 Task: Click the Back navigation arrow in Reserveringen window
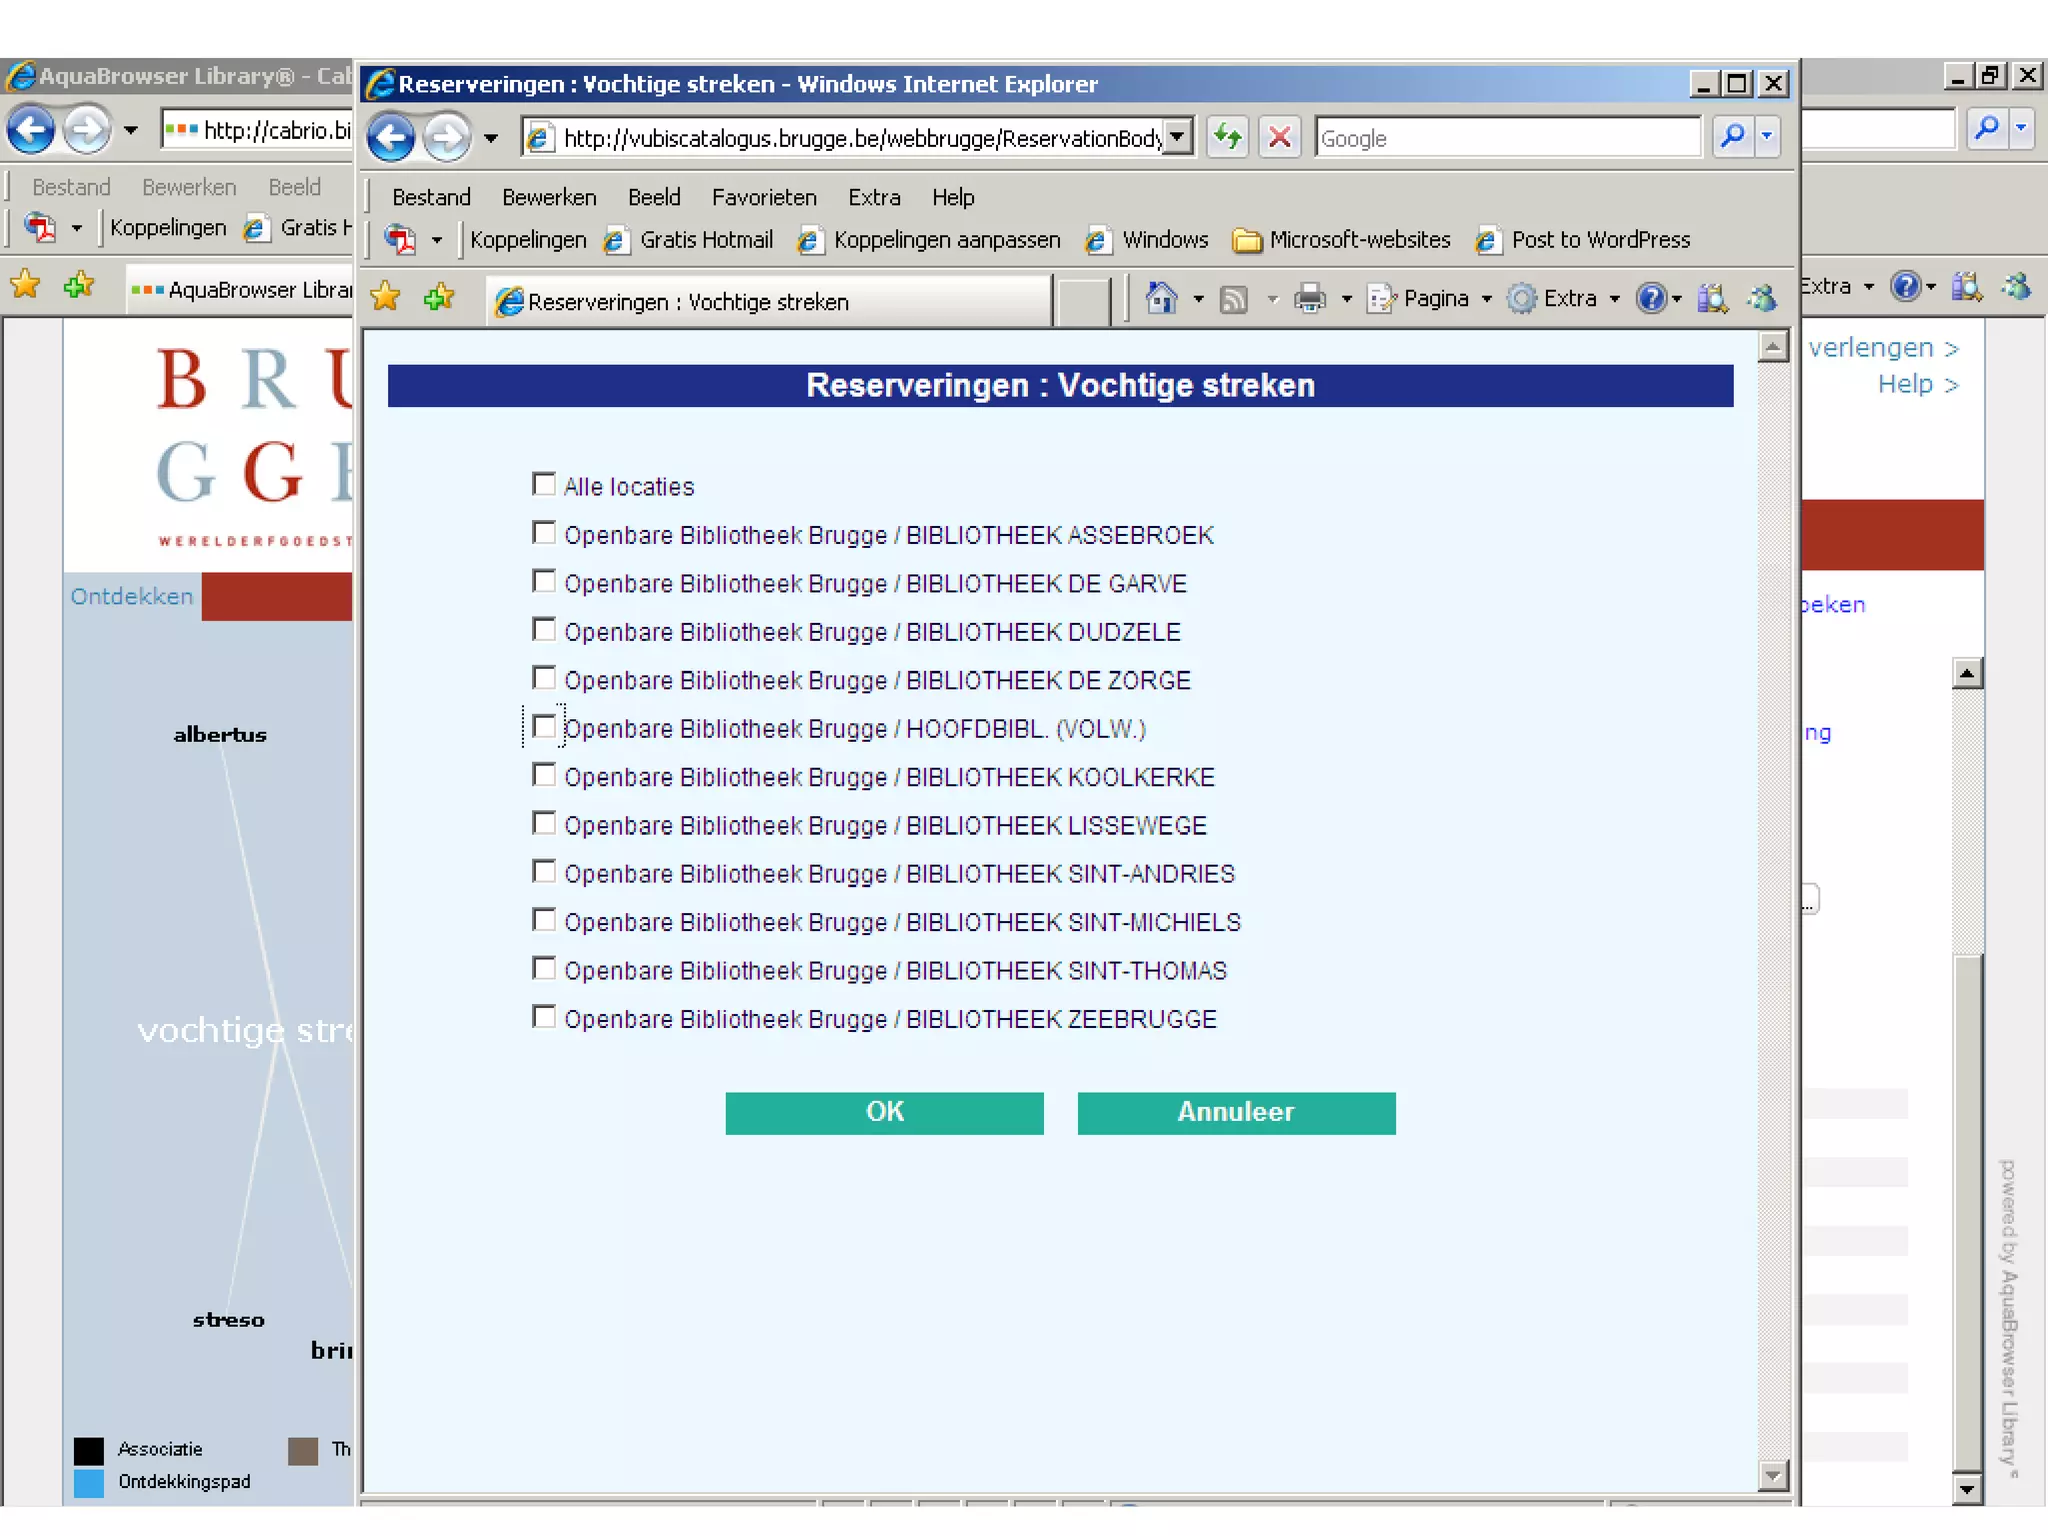coord(391,137)
